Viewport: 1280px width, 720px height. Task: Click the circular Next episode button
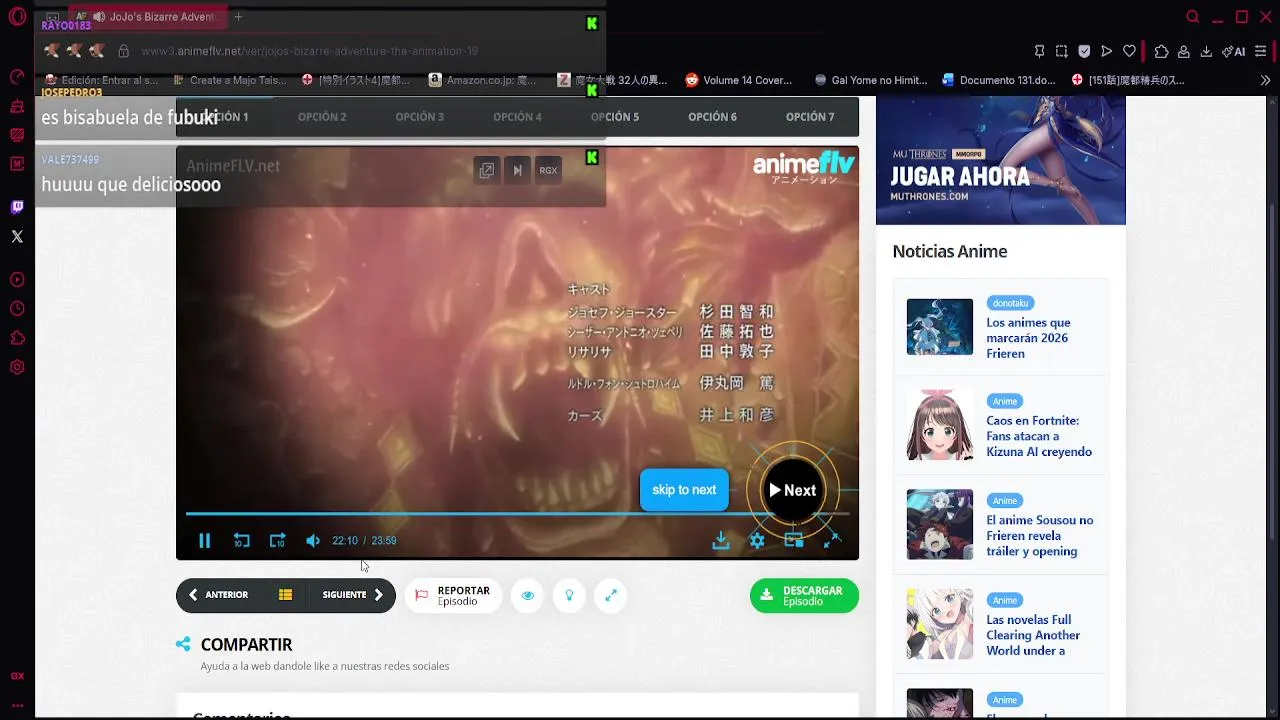tap(792, 490)
